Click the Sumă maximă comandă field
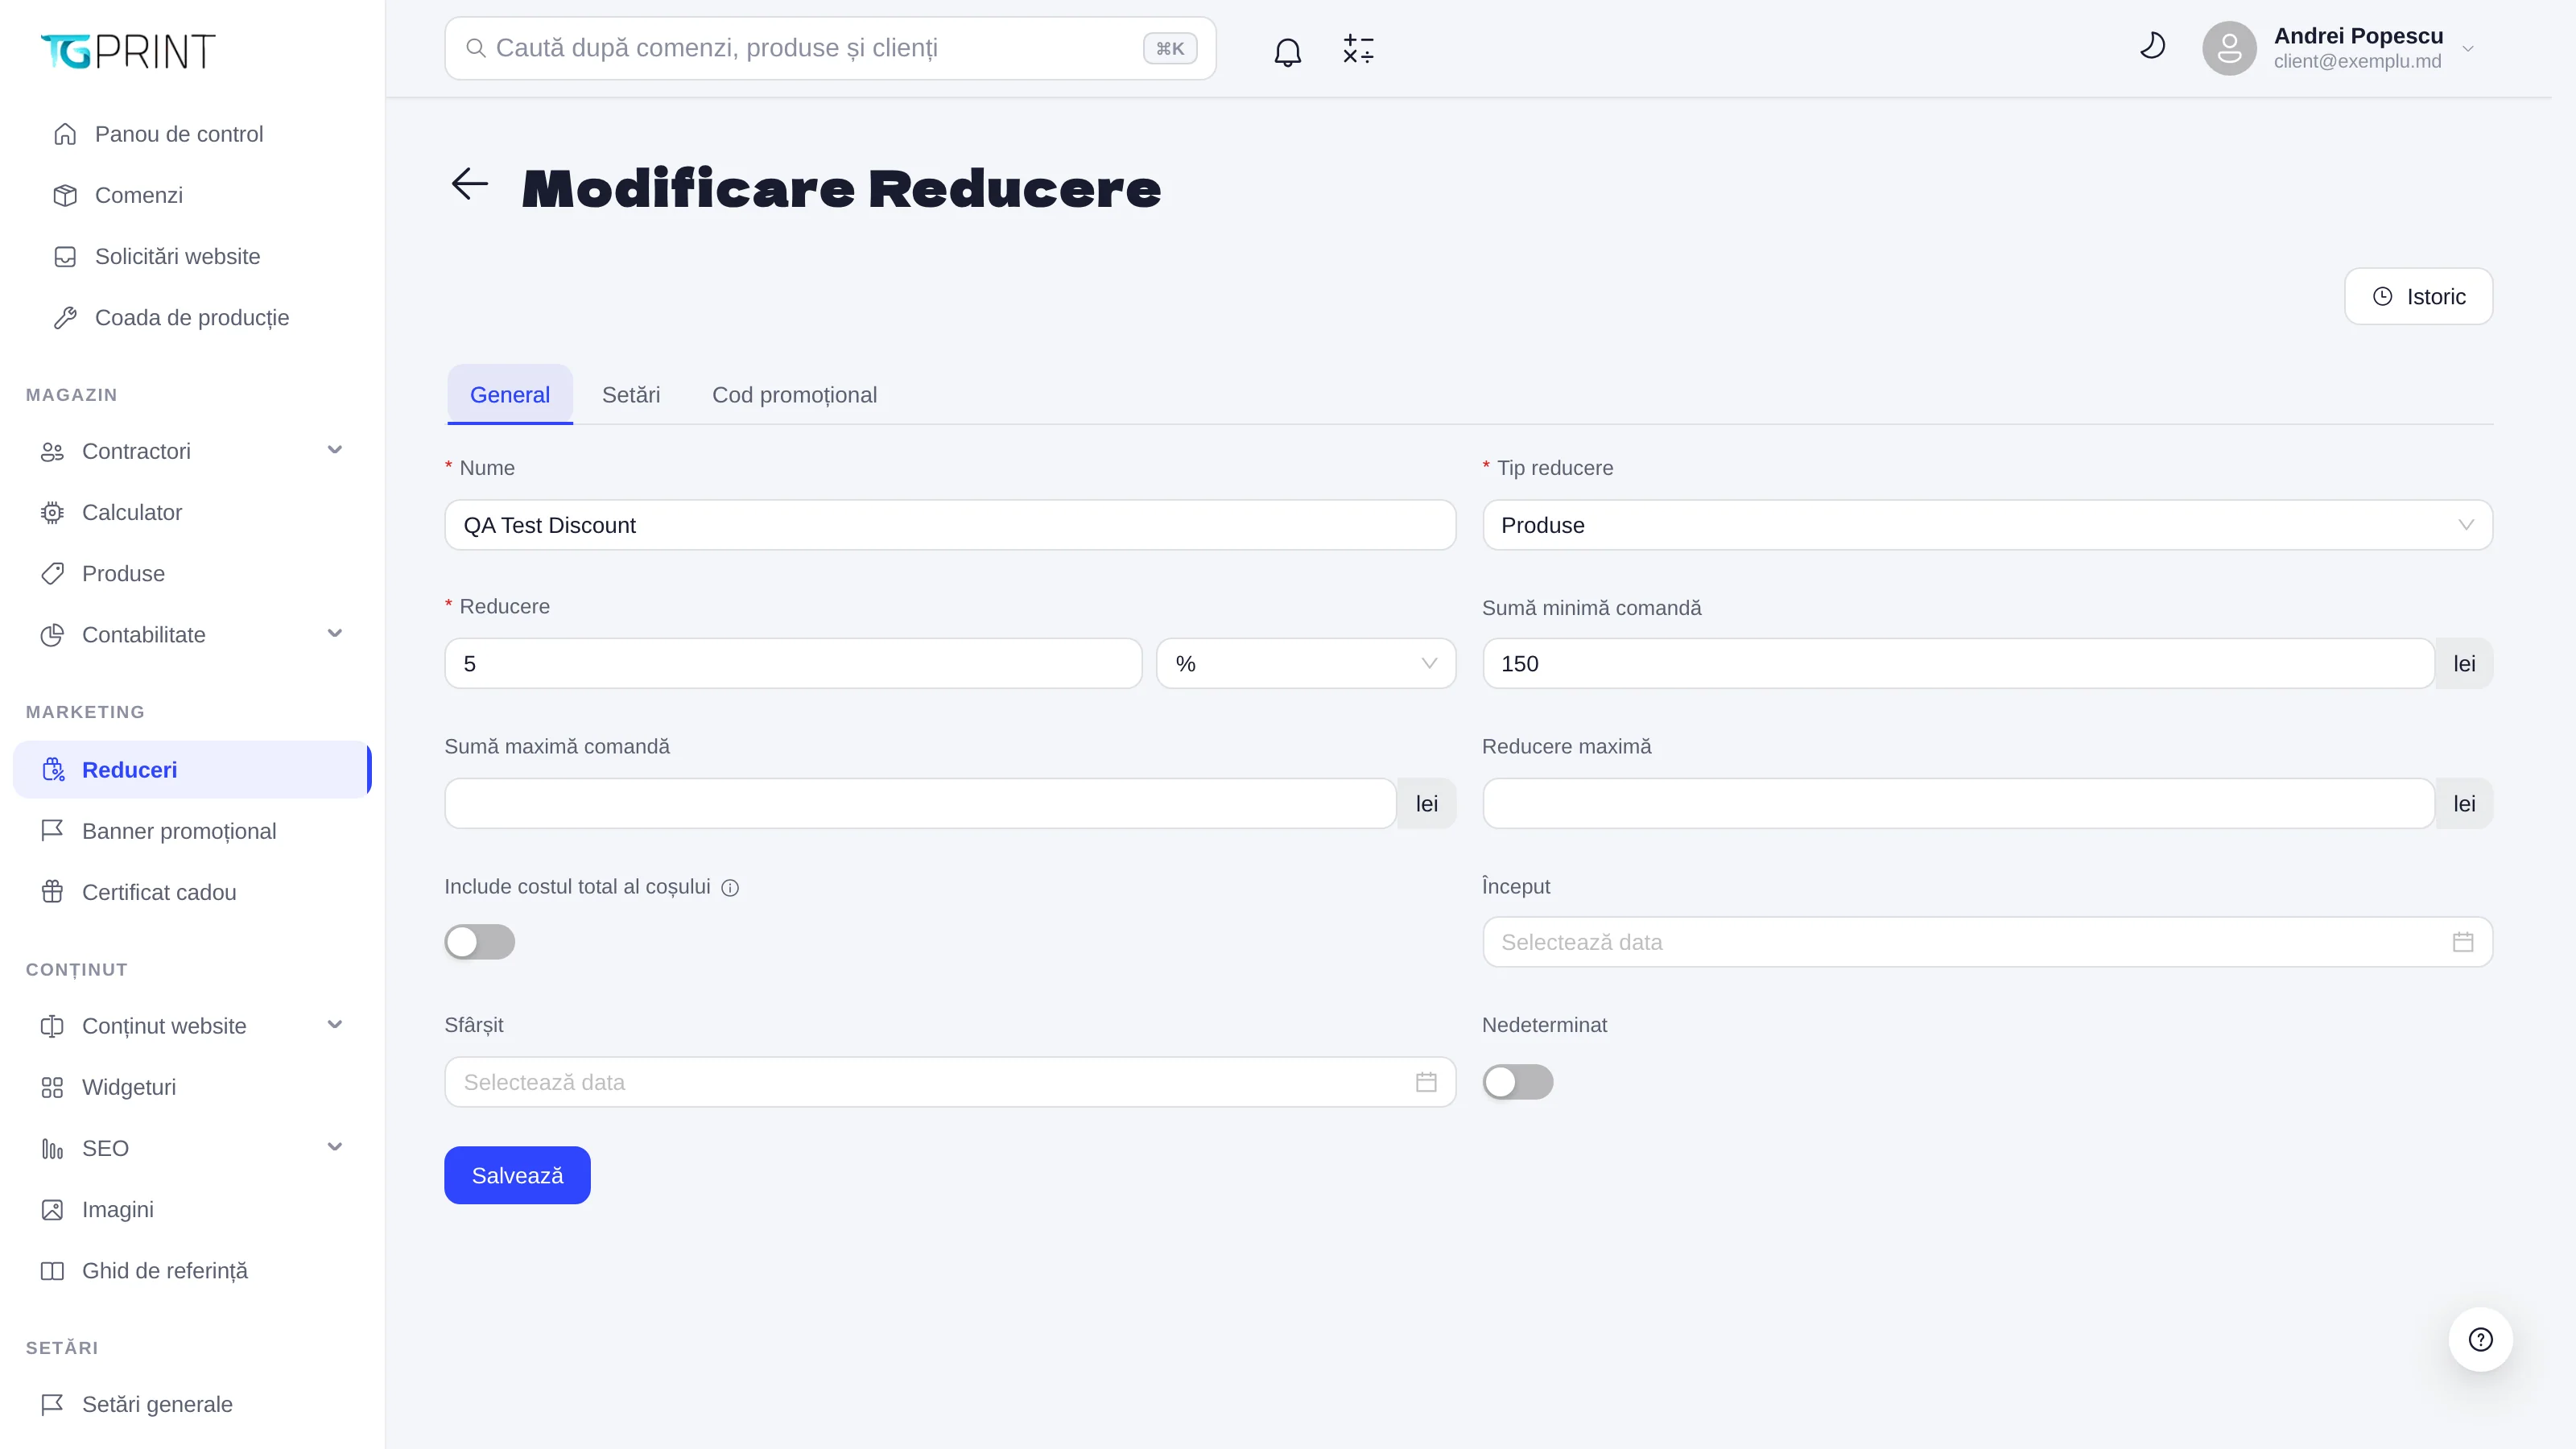The image size is (2576, 1449). click(920, 804)
